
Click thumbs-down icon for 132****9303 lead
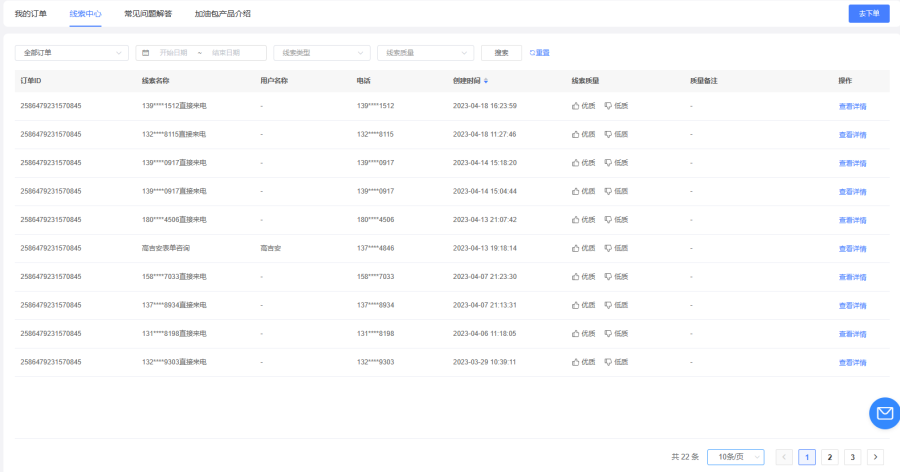(x=608, y=362)
